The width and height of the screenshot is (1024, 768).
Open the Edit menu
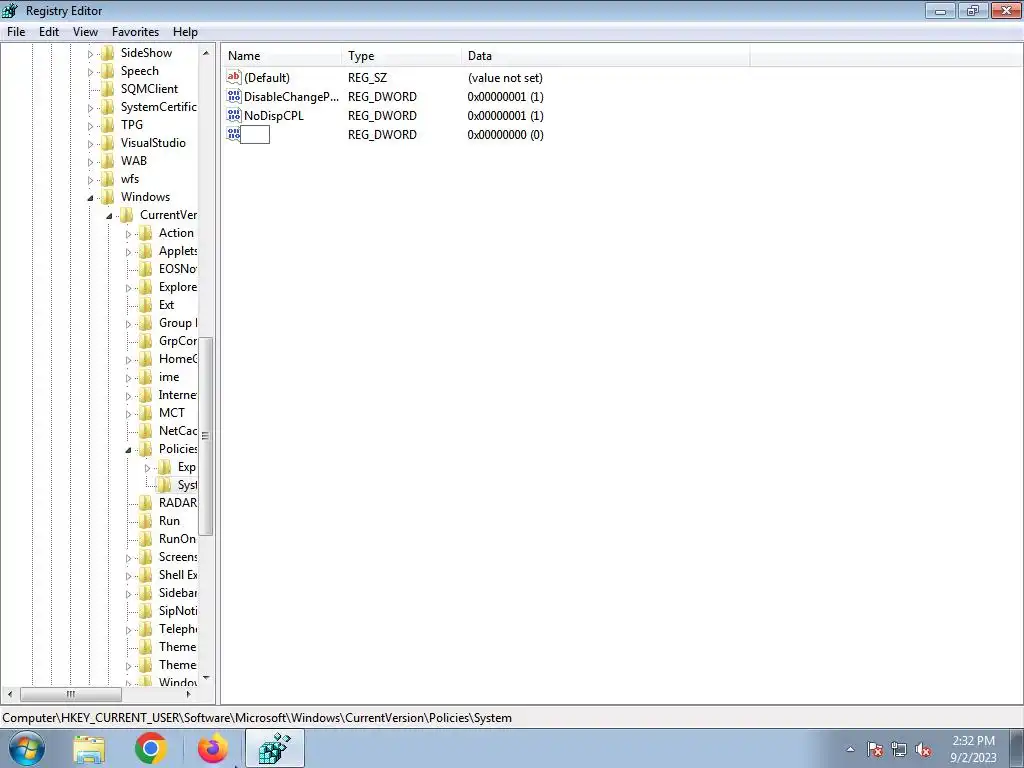[x=49, y=31]
